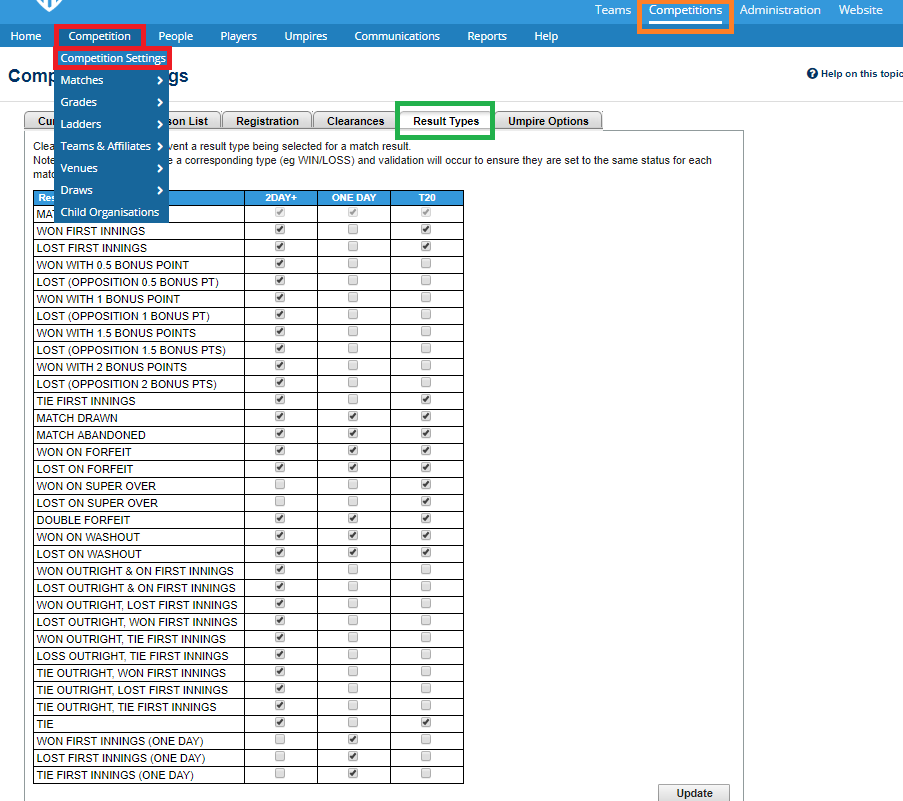This screenshot has height=801, width=903.
Task: Uncheck LOST ON WASHOUT T20 checkbox
Action: click(426, 552)
